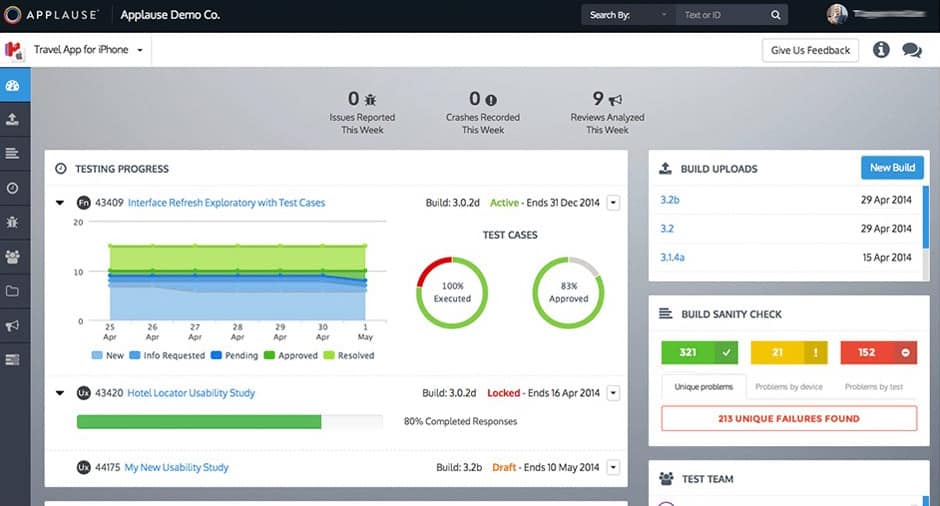Open the chat bubbles icon
The image size is (940, 506).
tap(912, 50)
